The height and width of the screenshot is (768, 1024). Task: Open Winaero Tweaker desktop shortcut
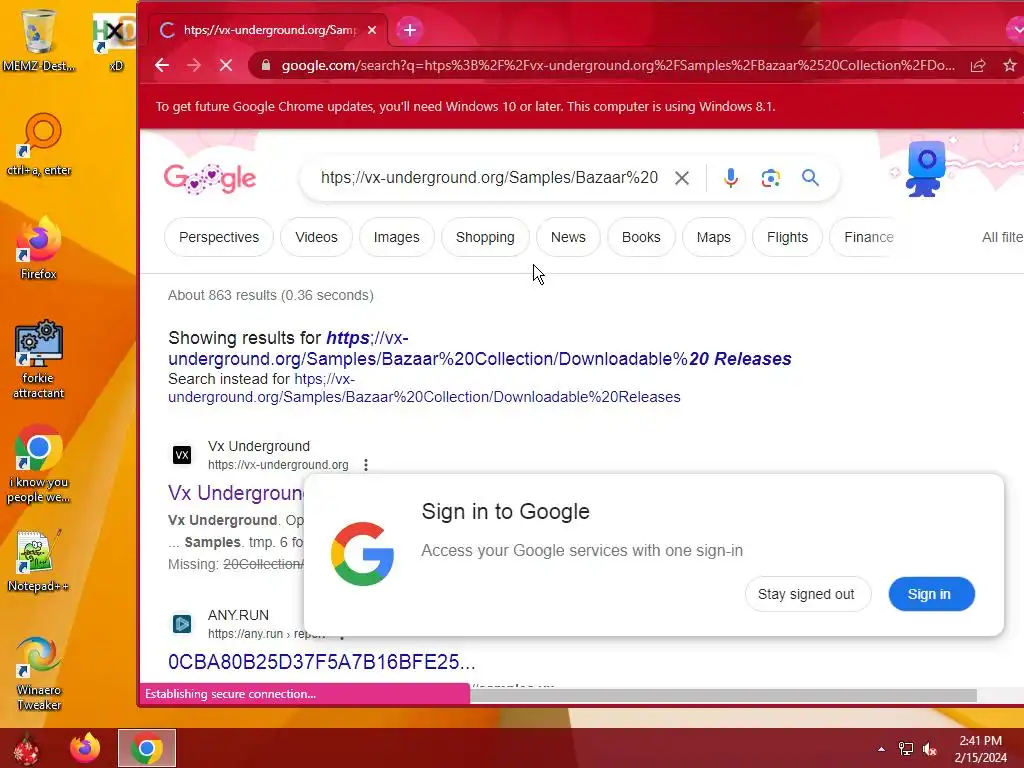click(39, 673)
